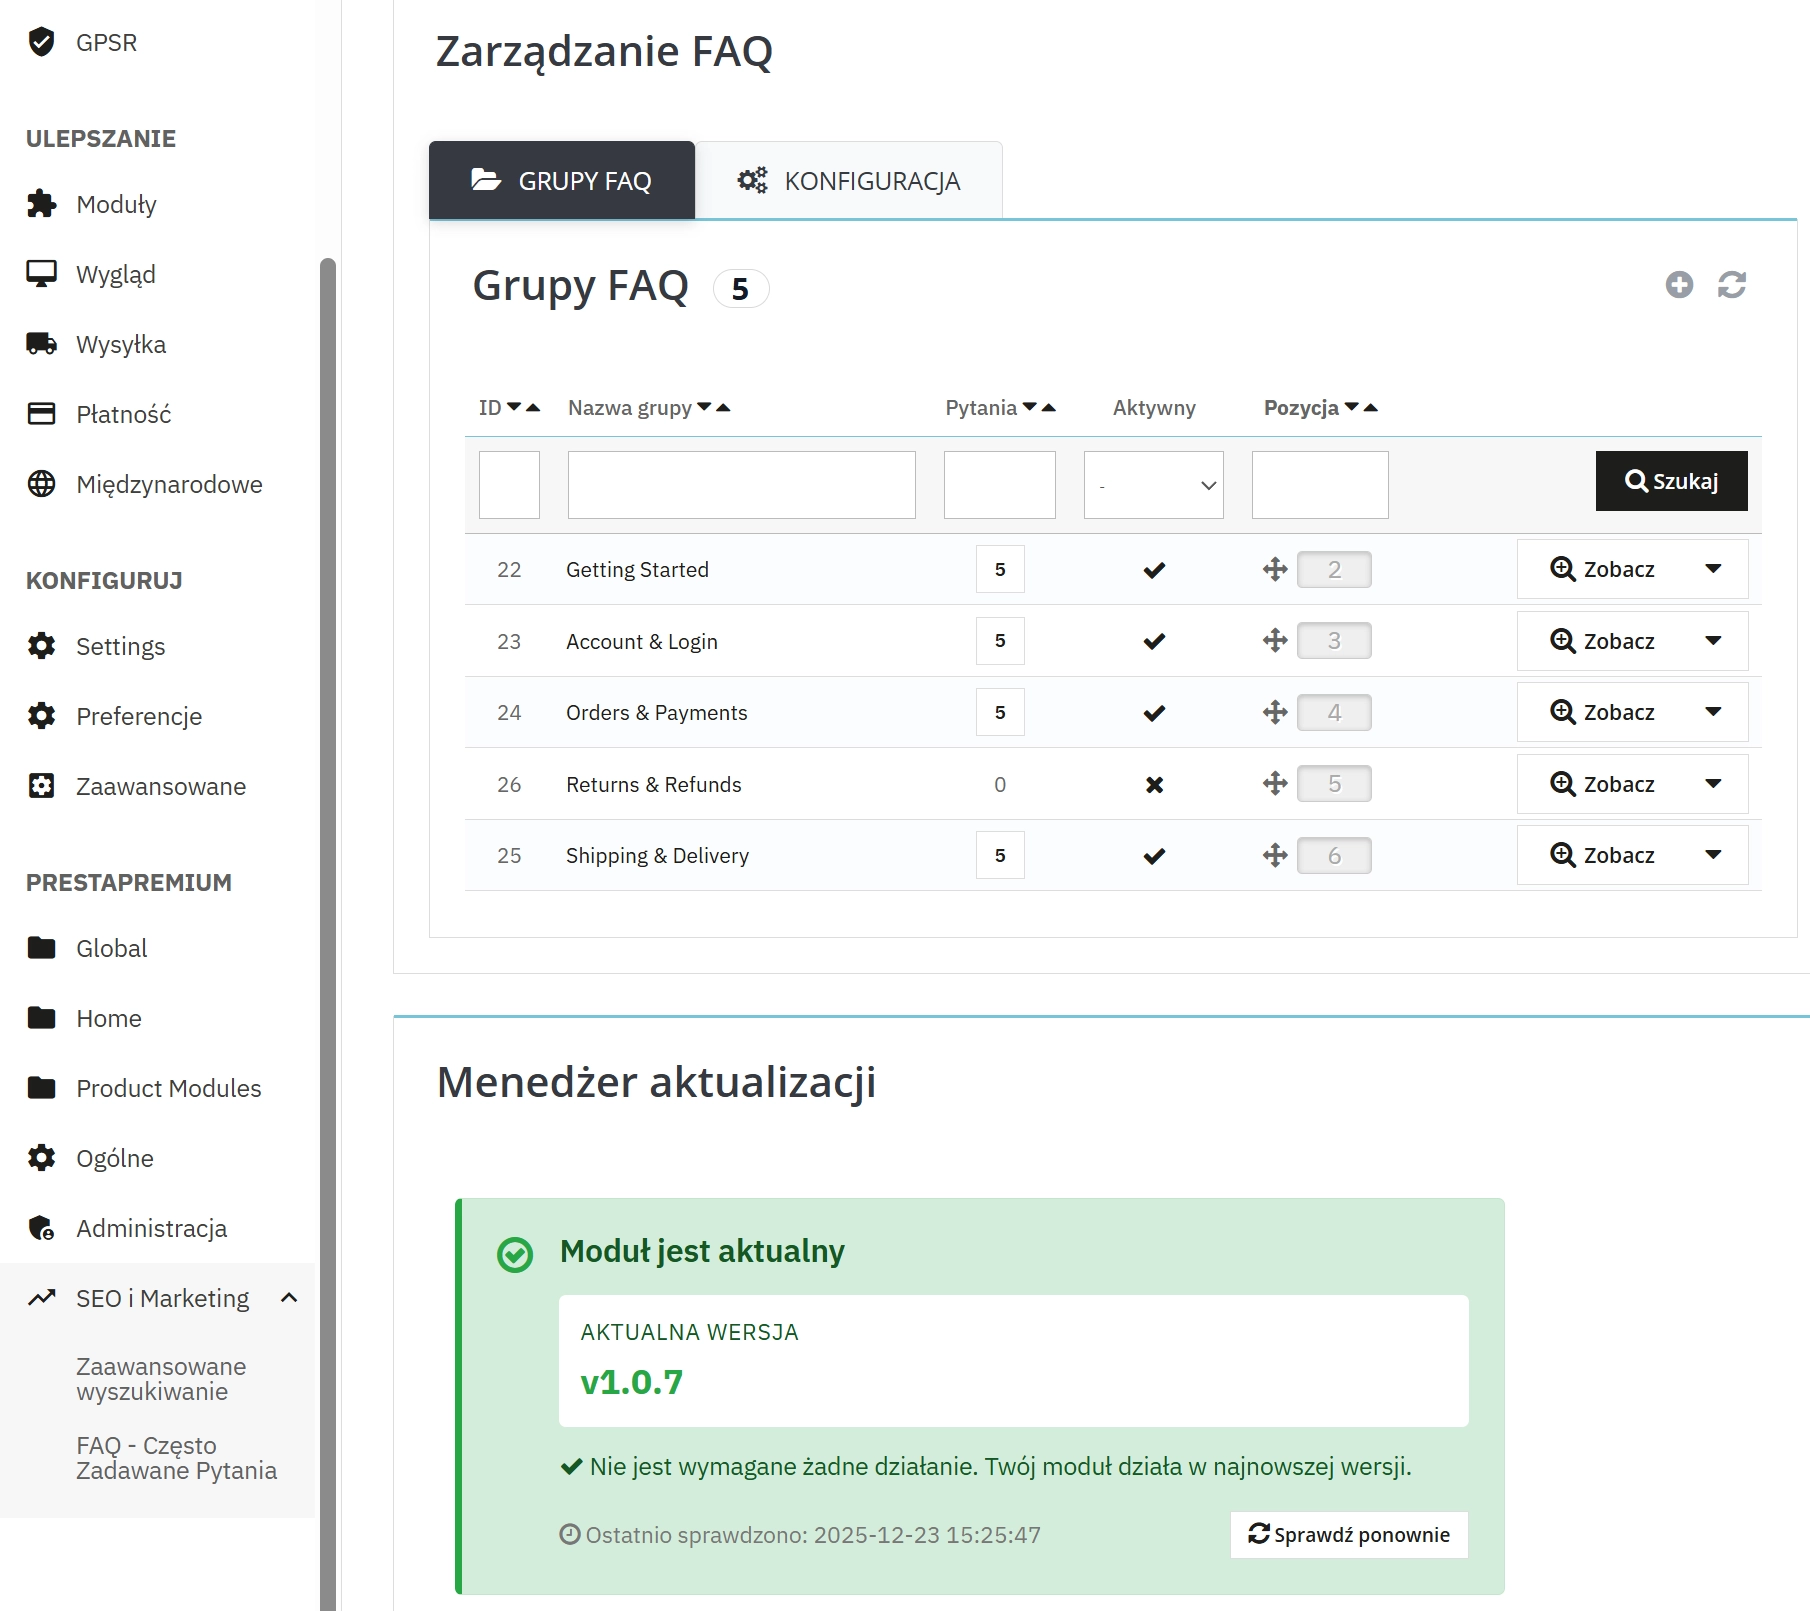Image resolution: width=1810 pixels, height=1611 pixels.
Task: Open the Aktywny filter dropdown
Action: click(x=1153, y=485)
